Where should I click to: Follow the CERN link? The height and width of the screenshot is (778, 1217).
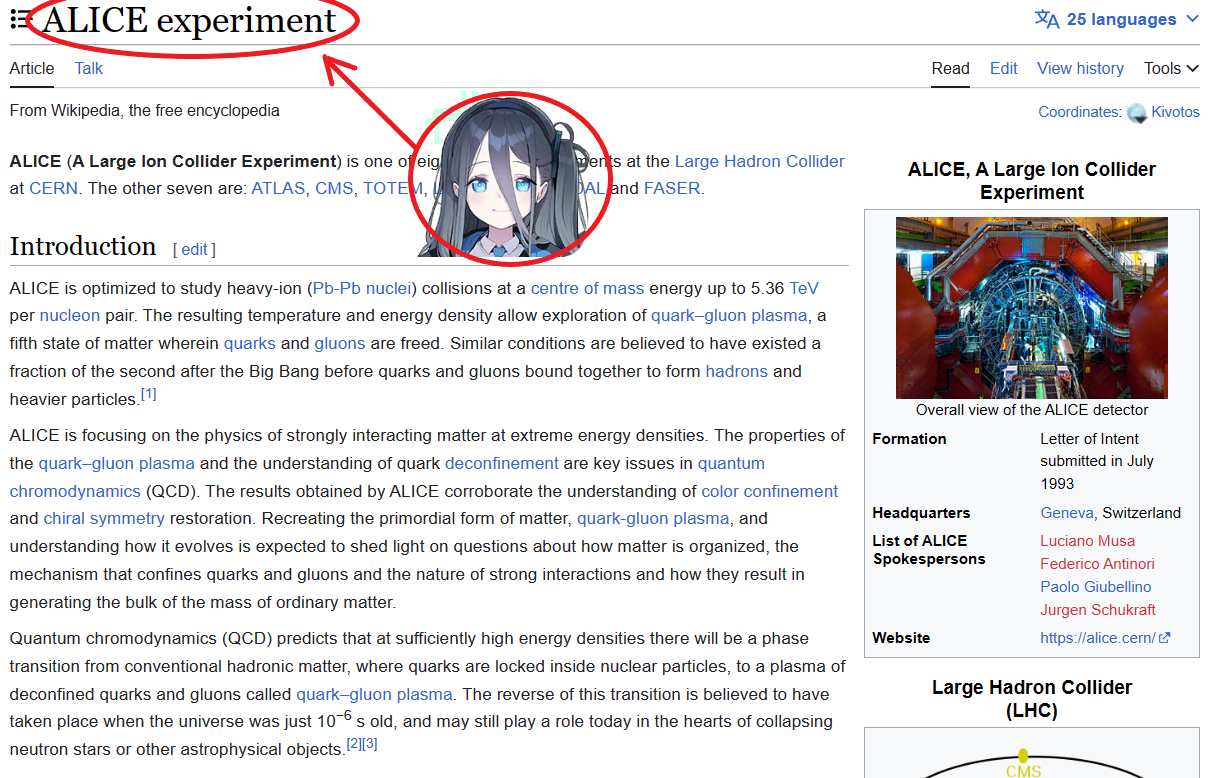click(53, 188)
